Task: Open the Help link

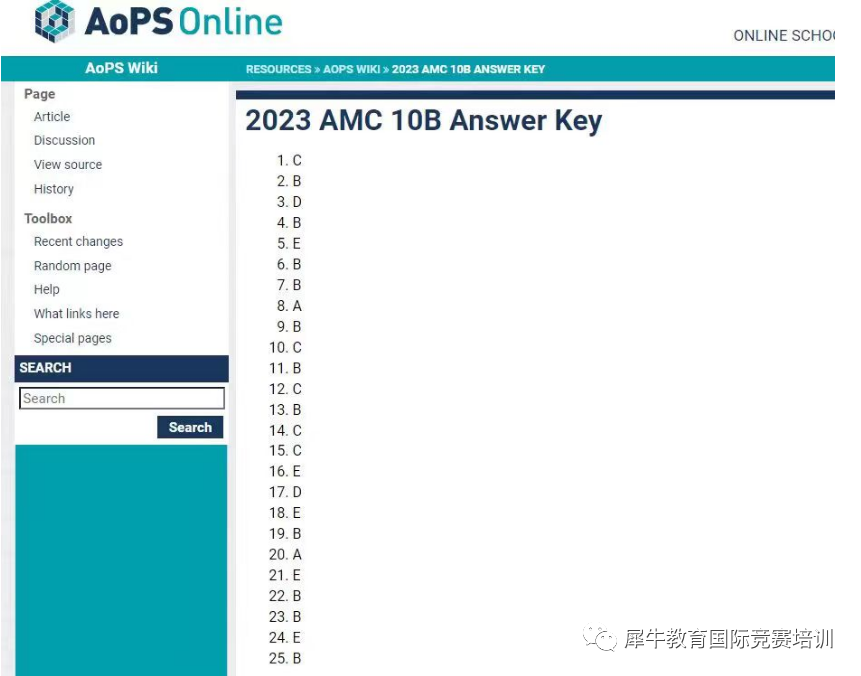Action: point(47,289)
